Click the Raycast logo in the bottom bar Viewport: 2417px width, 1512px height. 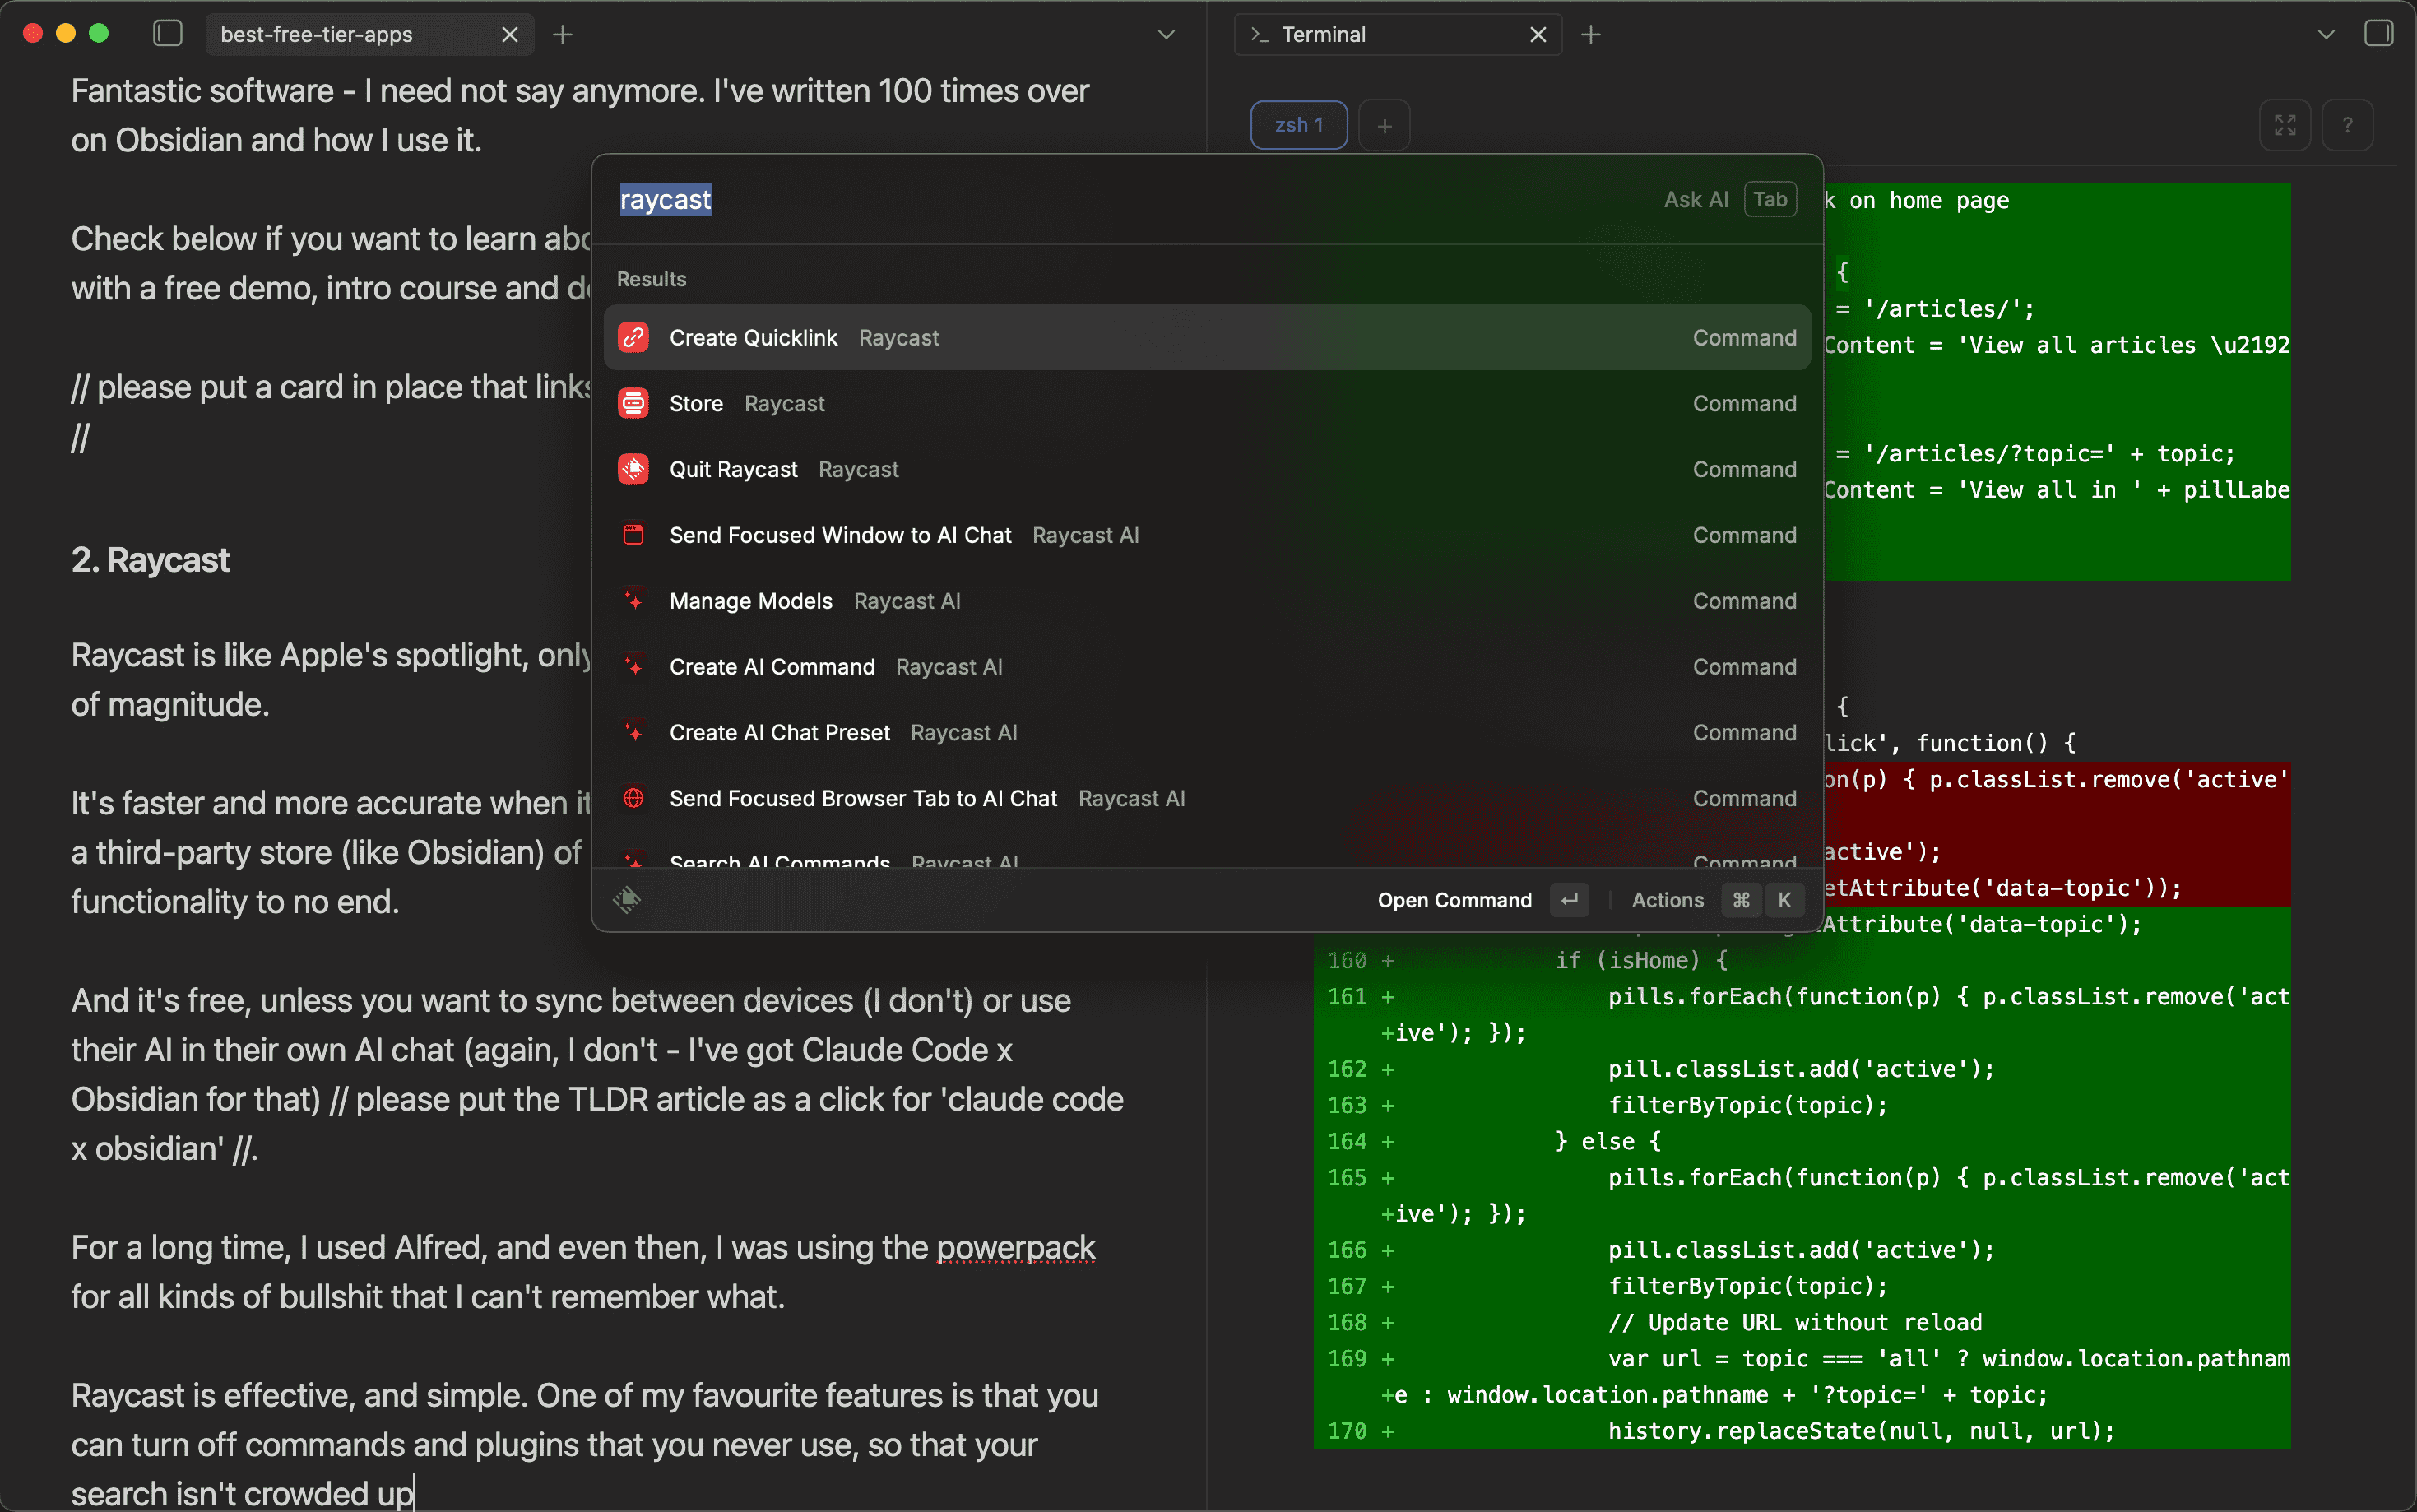coord(627,900)
